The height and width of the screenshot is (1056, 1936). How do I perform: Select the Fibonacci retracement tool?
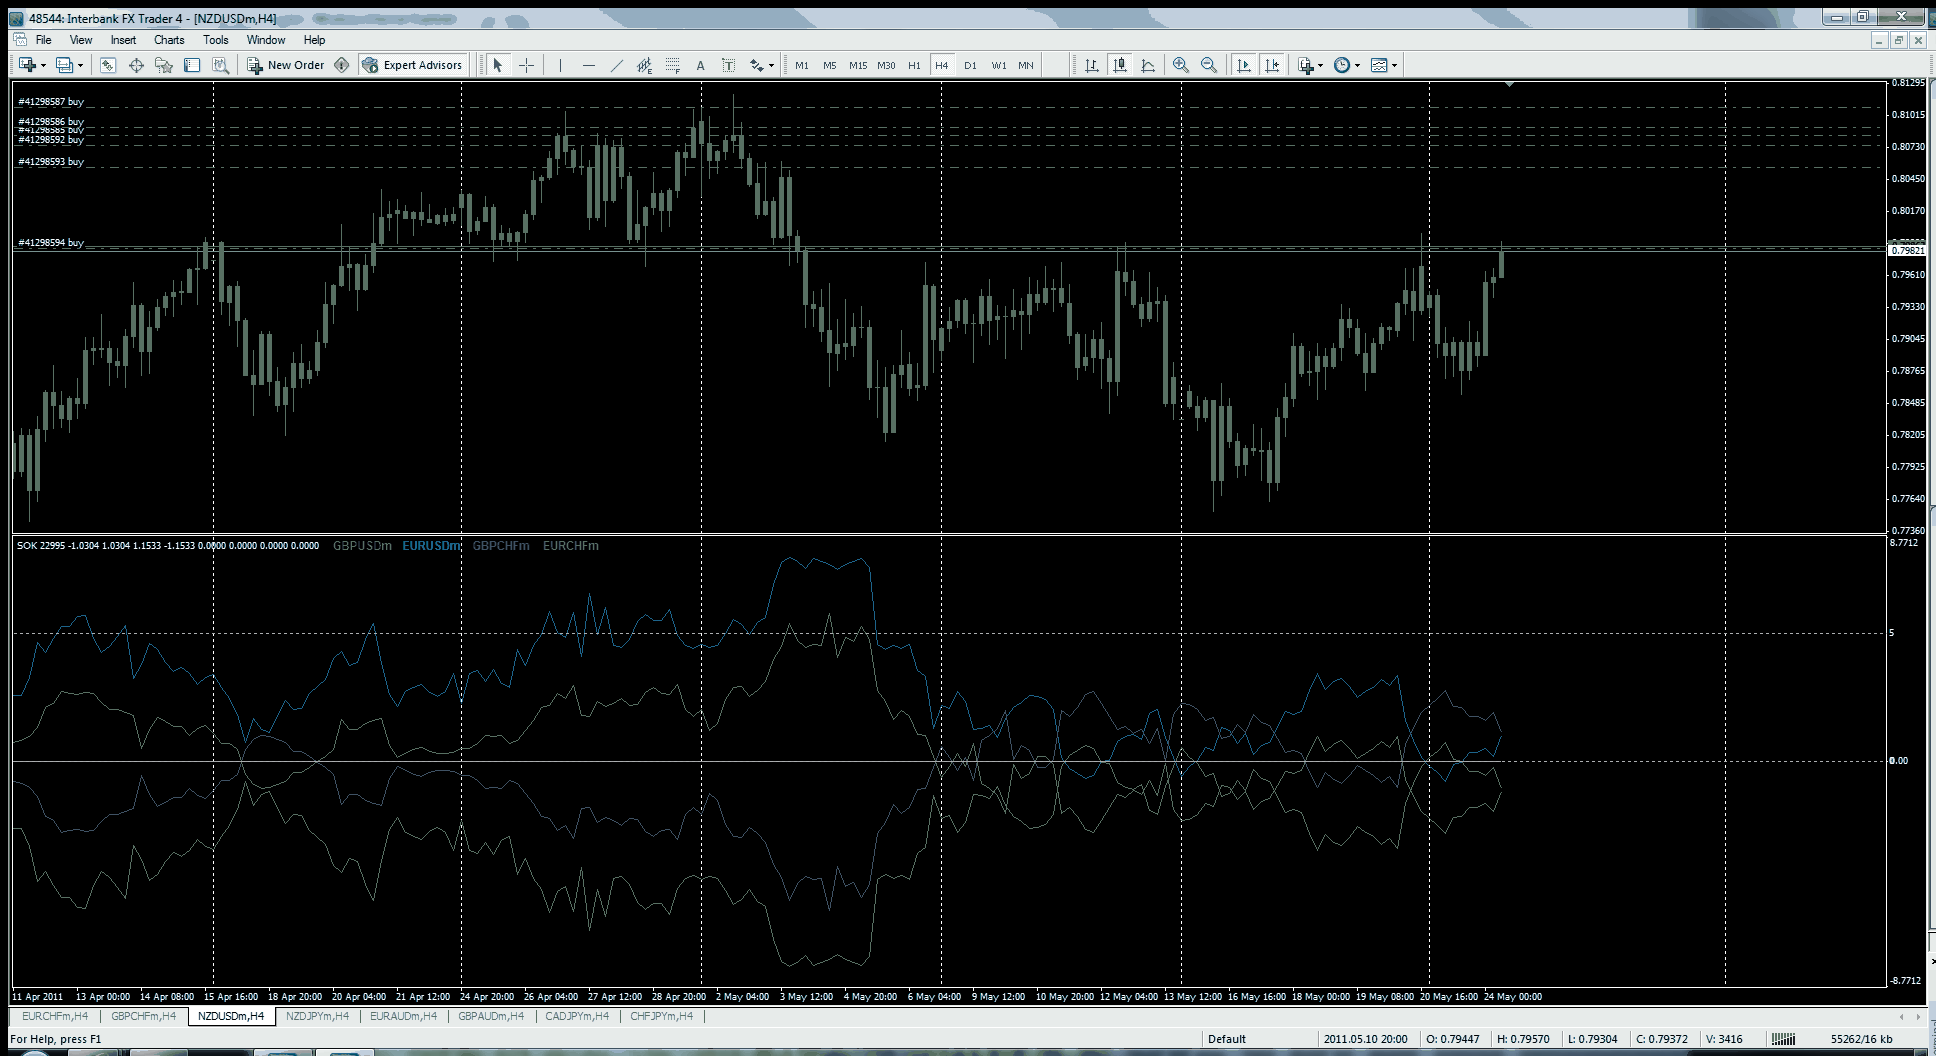pos(672,66)
